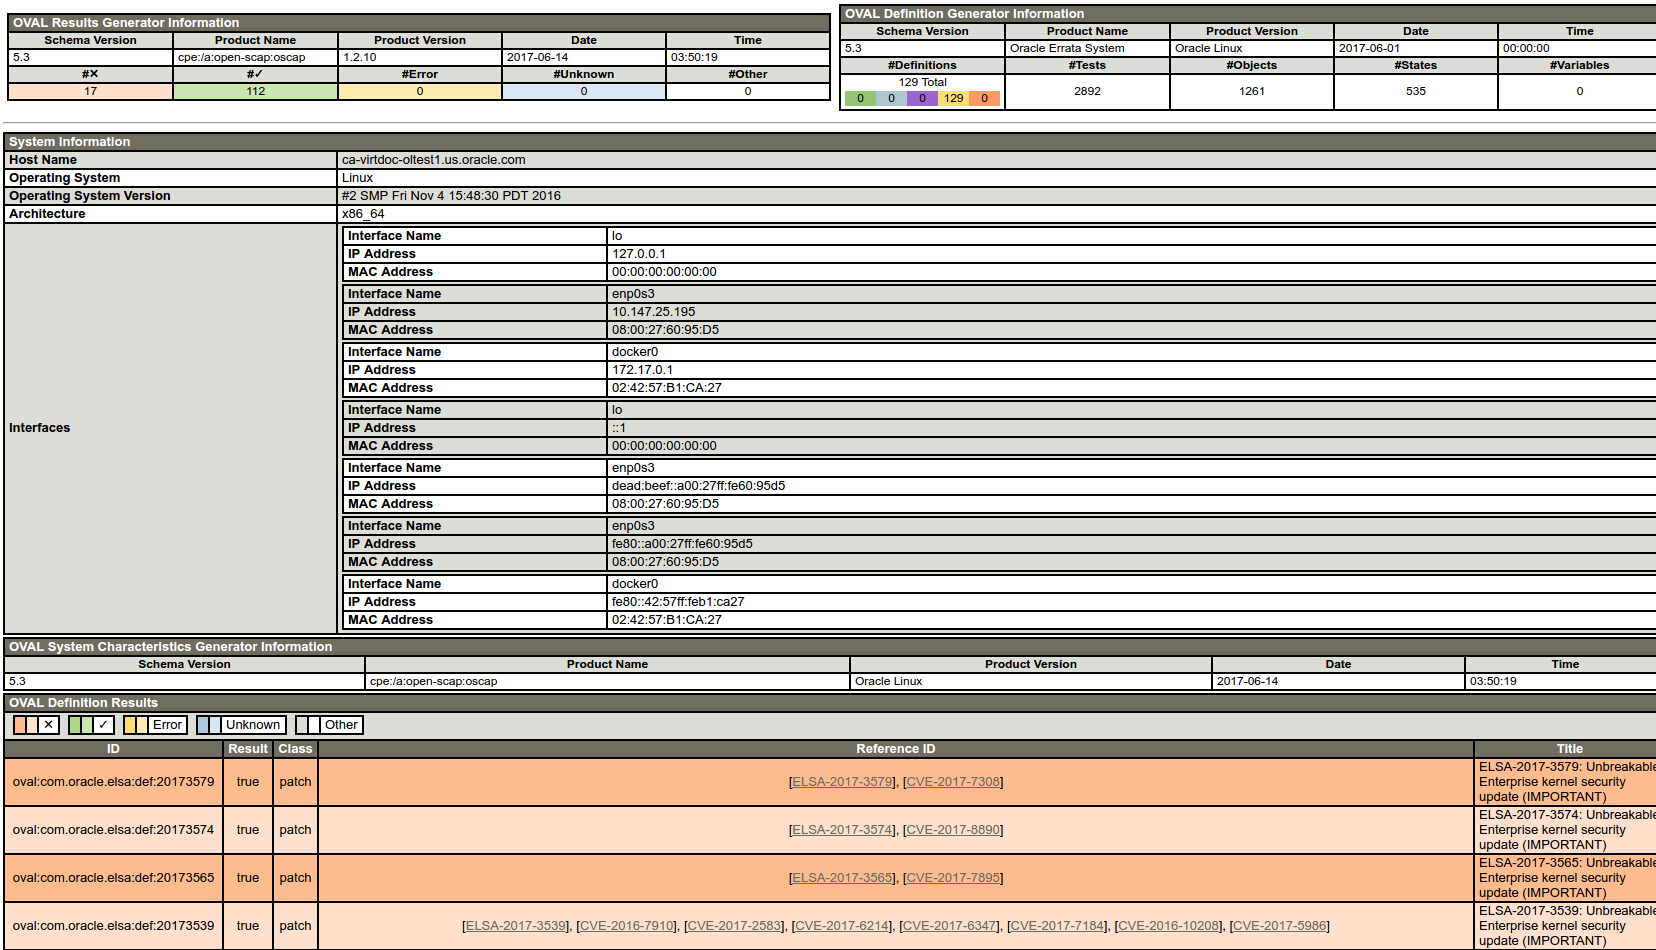Click the ID column header
Image resolution: width=1656 pixels, height=950 pixels.
coord(113,749)
